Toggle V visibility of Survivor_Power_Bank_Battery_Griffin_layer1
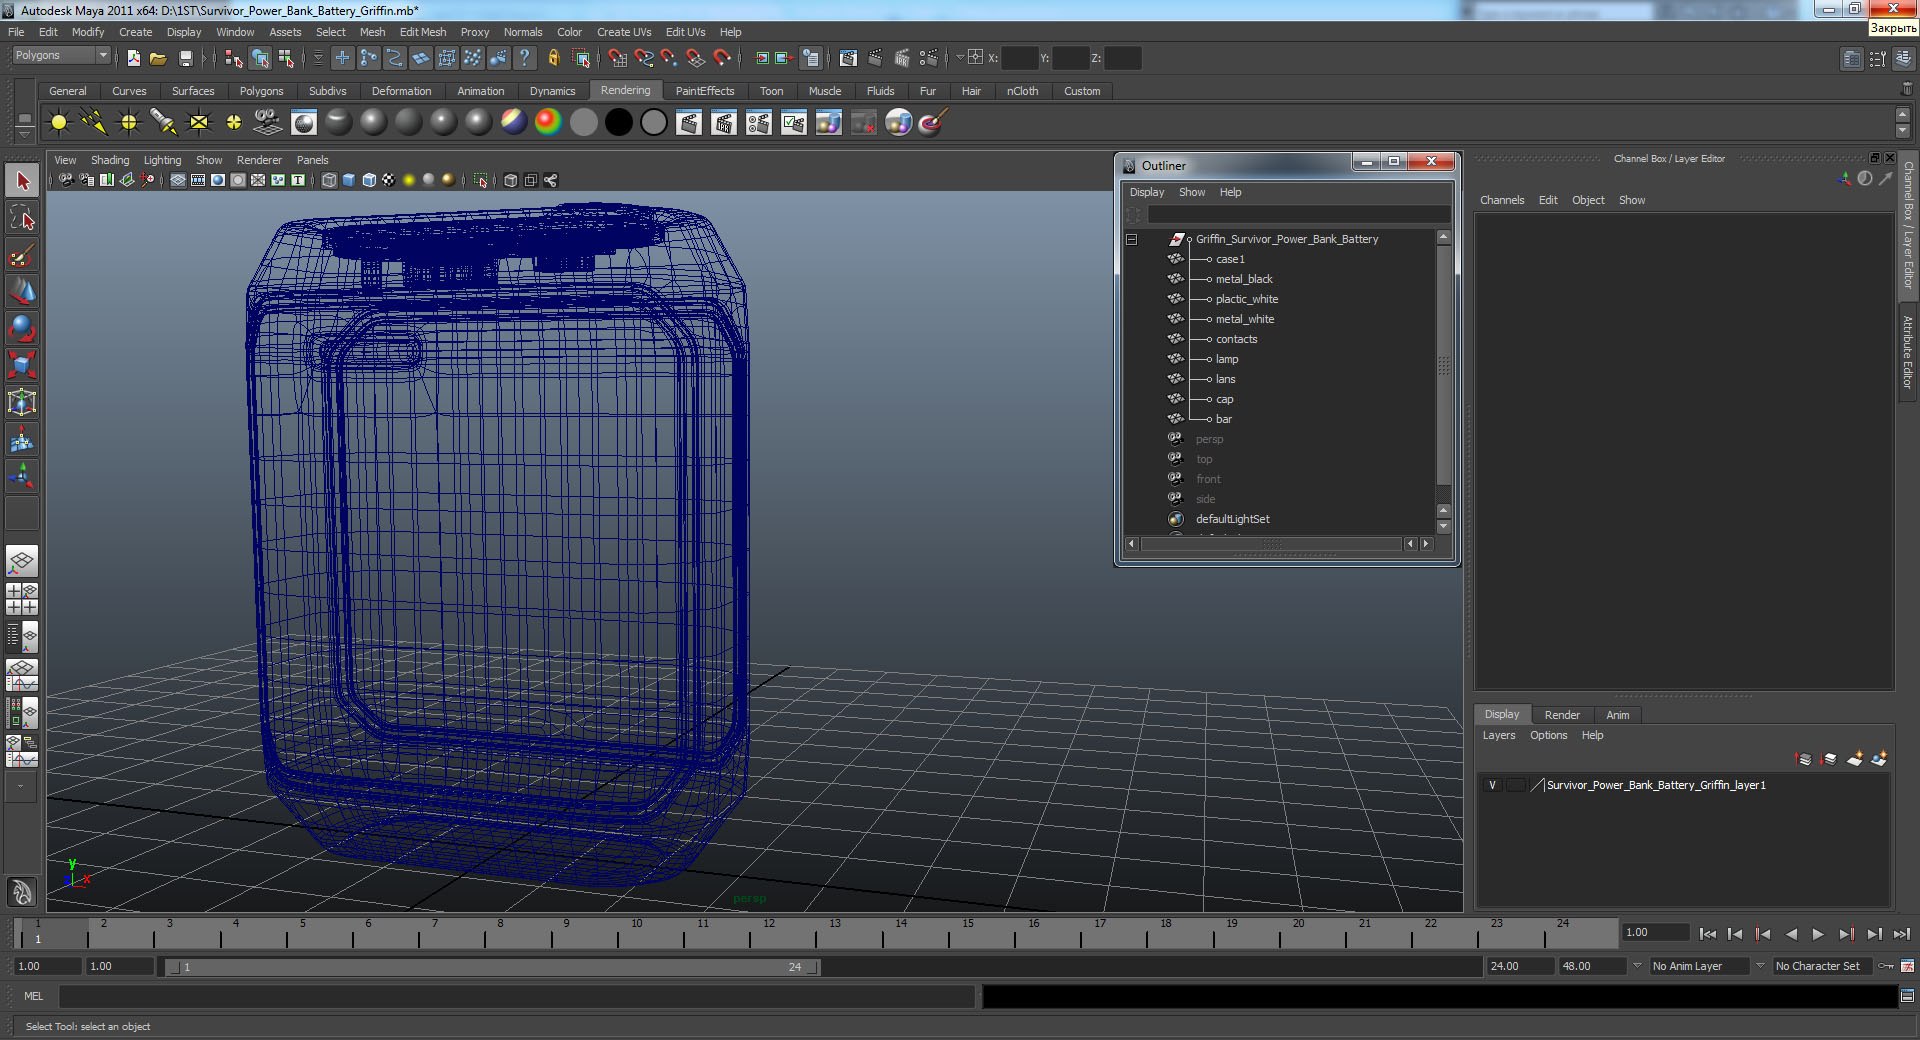1920x1040 pixels. point(1492,786)
